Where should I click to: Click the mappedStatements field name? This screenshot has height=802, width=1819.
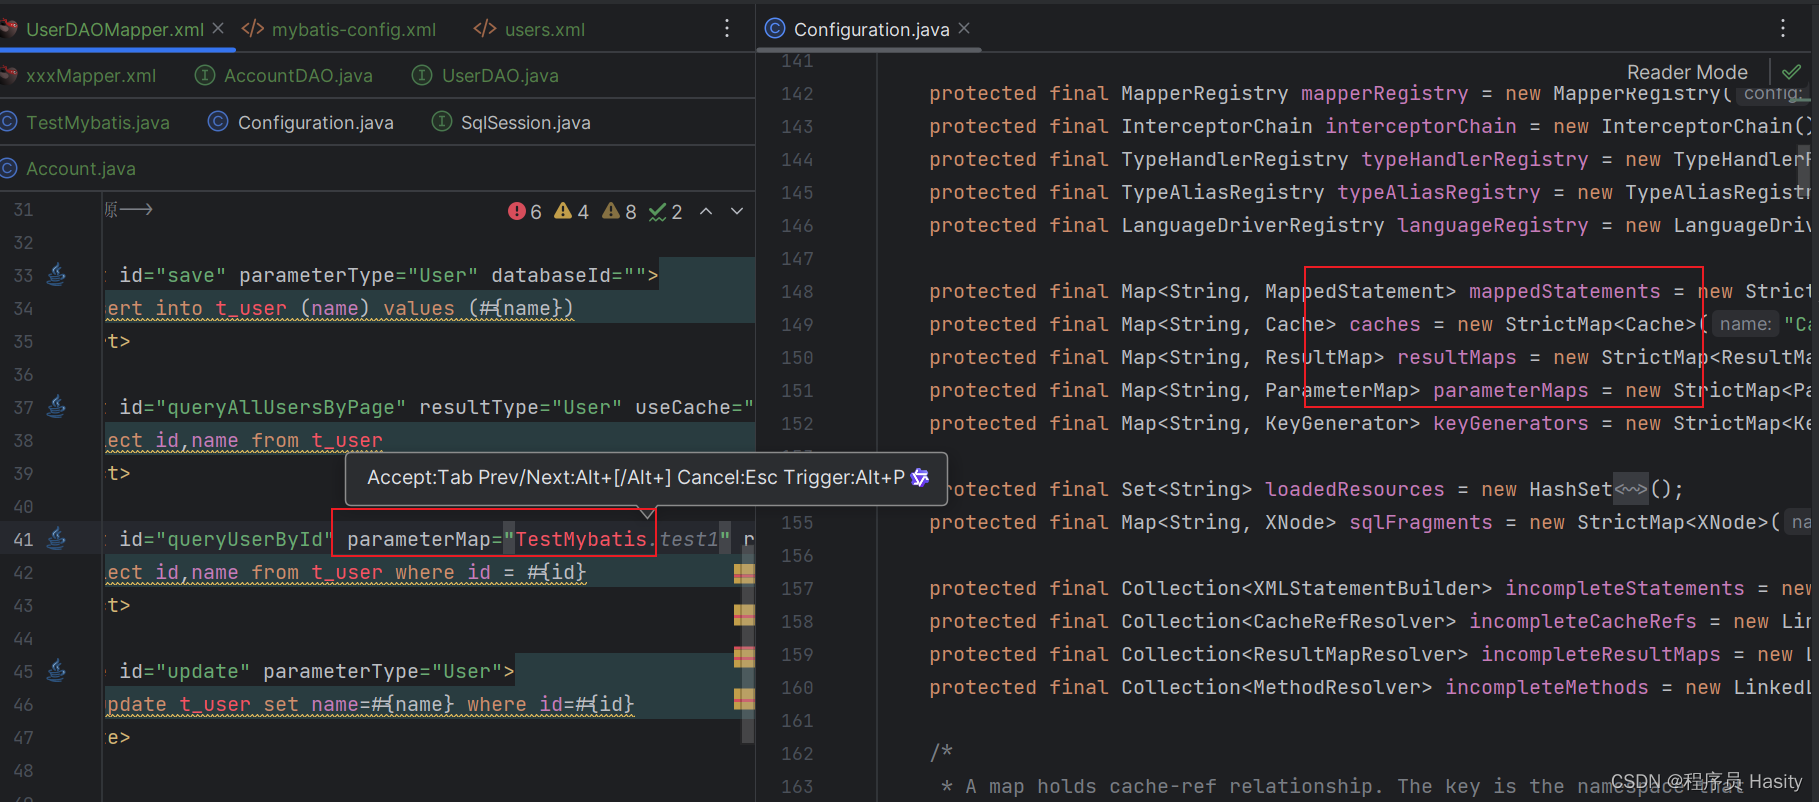click(1564, 292)
